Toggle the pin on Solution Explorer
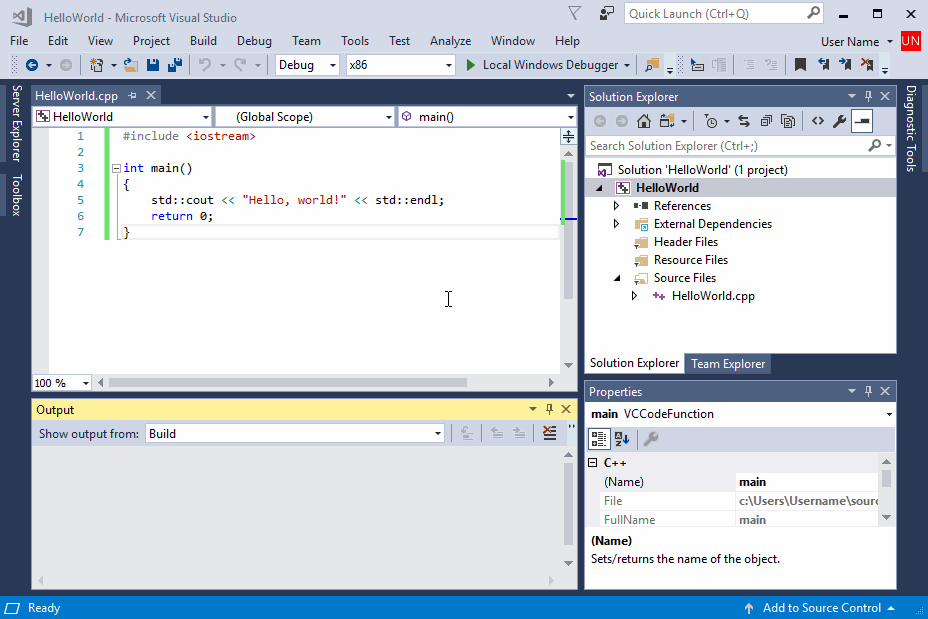Viewport: 928px width, 619px height. 868,96
